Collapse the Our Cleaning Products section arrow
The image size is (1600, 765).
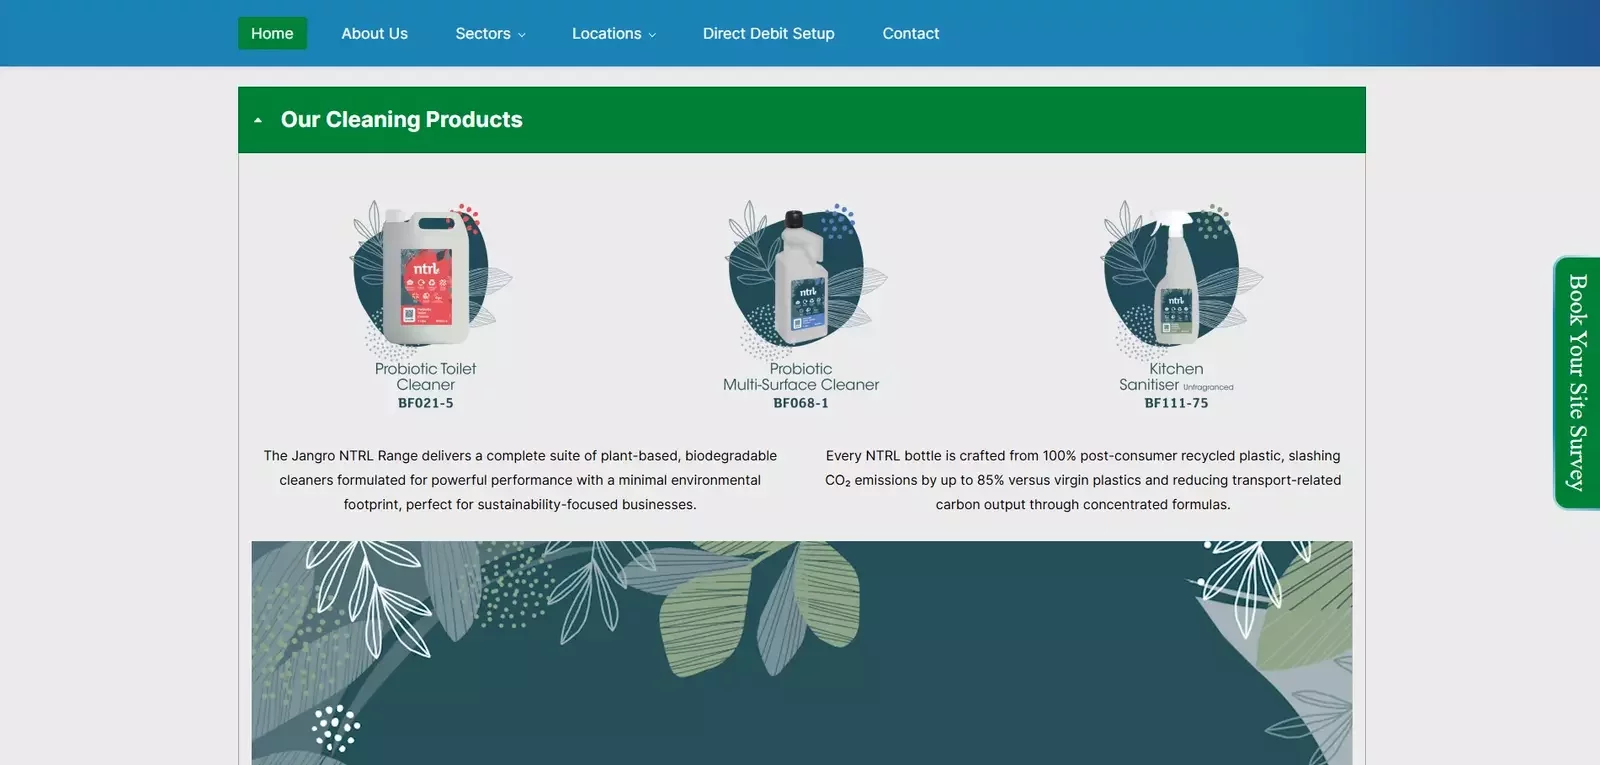tap(258, 120)
